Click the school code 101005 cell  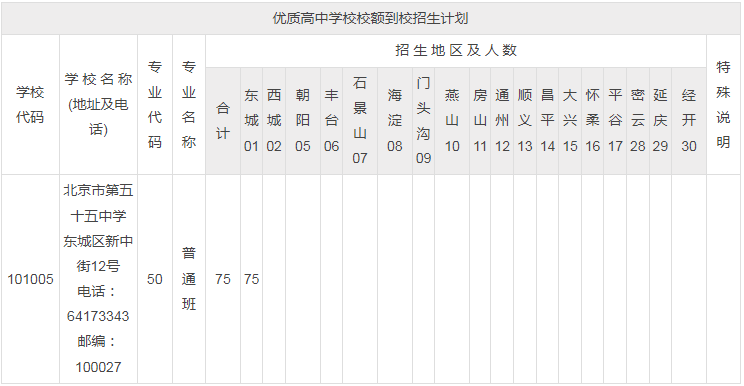coord(30,279)
